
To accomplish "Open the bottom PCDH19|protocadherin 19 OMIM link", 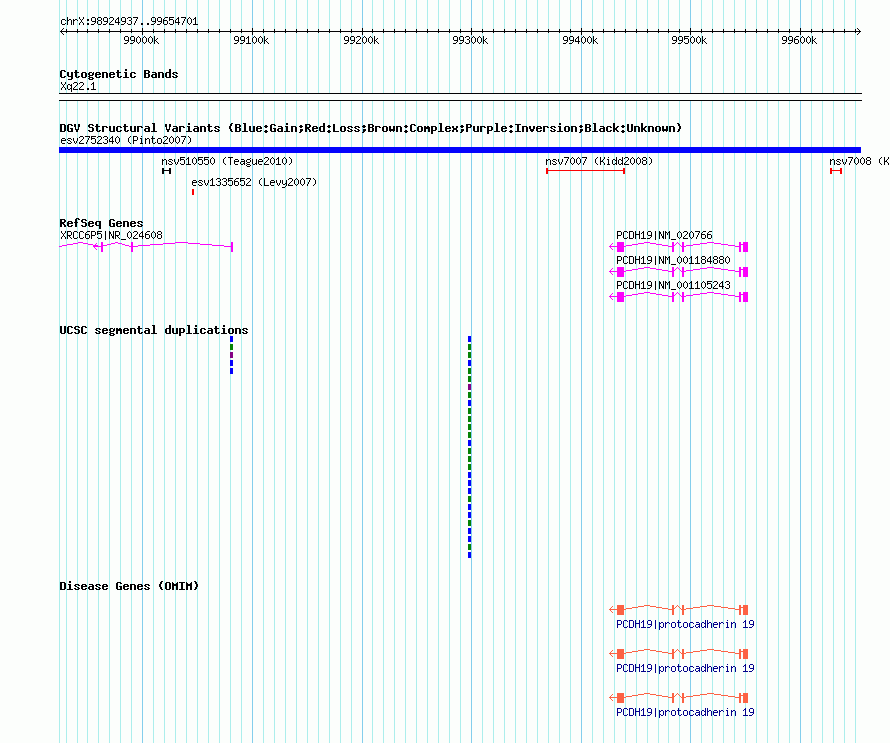I will coord(685,712).
